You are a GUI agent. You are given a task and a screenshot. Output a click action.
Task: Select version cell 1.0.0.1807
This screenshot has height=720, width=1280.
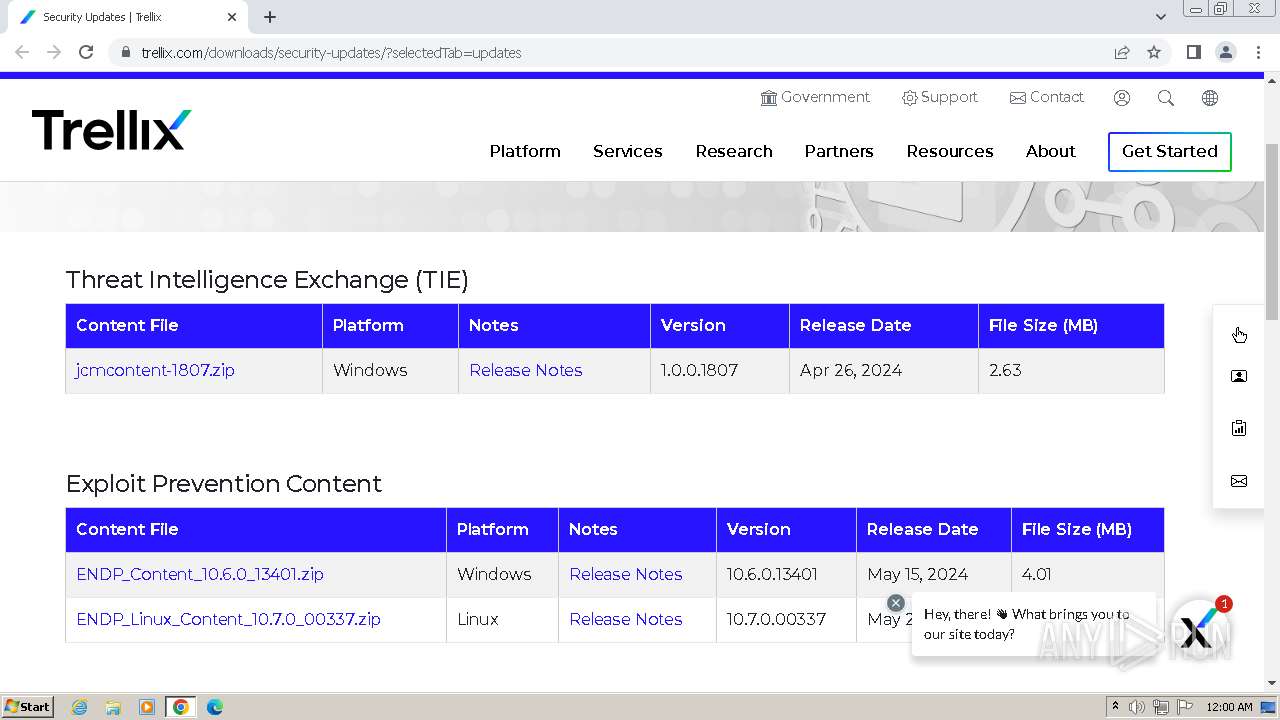(x=720, y=370)
